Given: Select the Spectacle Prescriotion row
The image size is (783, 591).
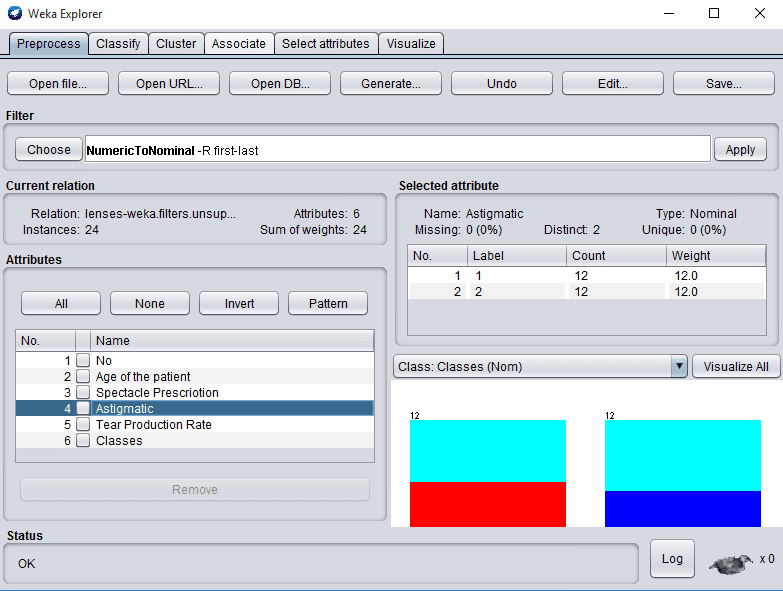Looking at the screenshot, I should click(x=195, y=392).
